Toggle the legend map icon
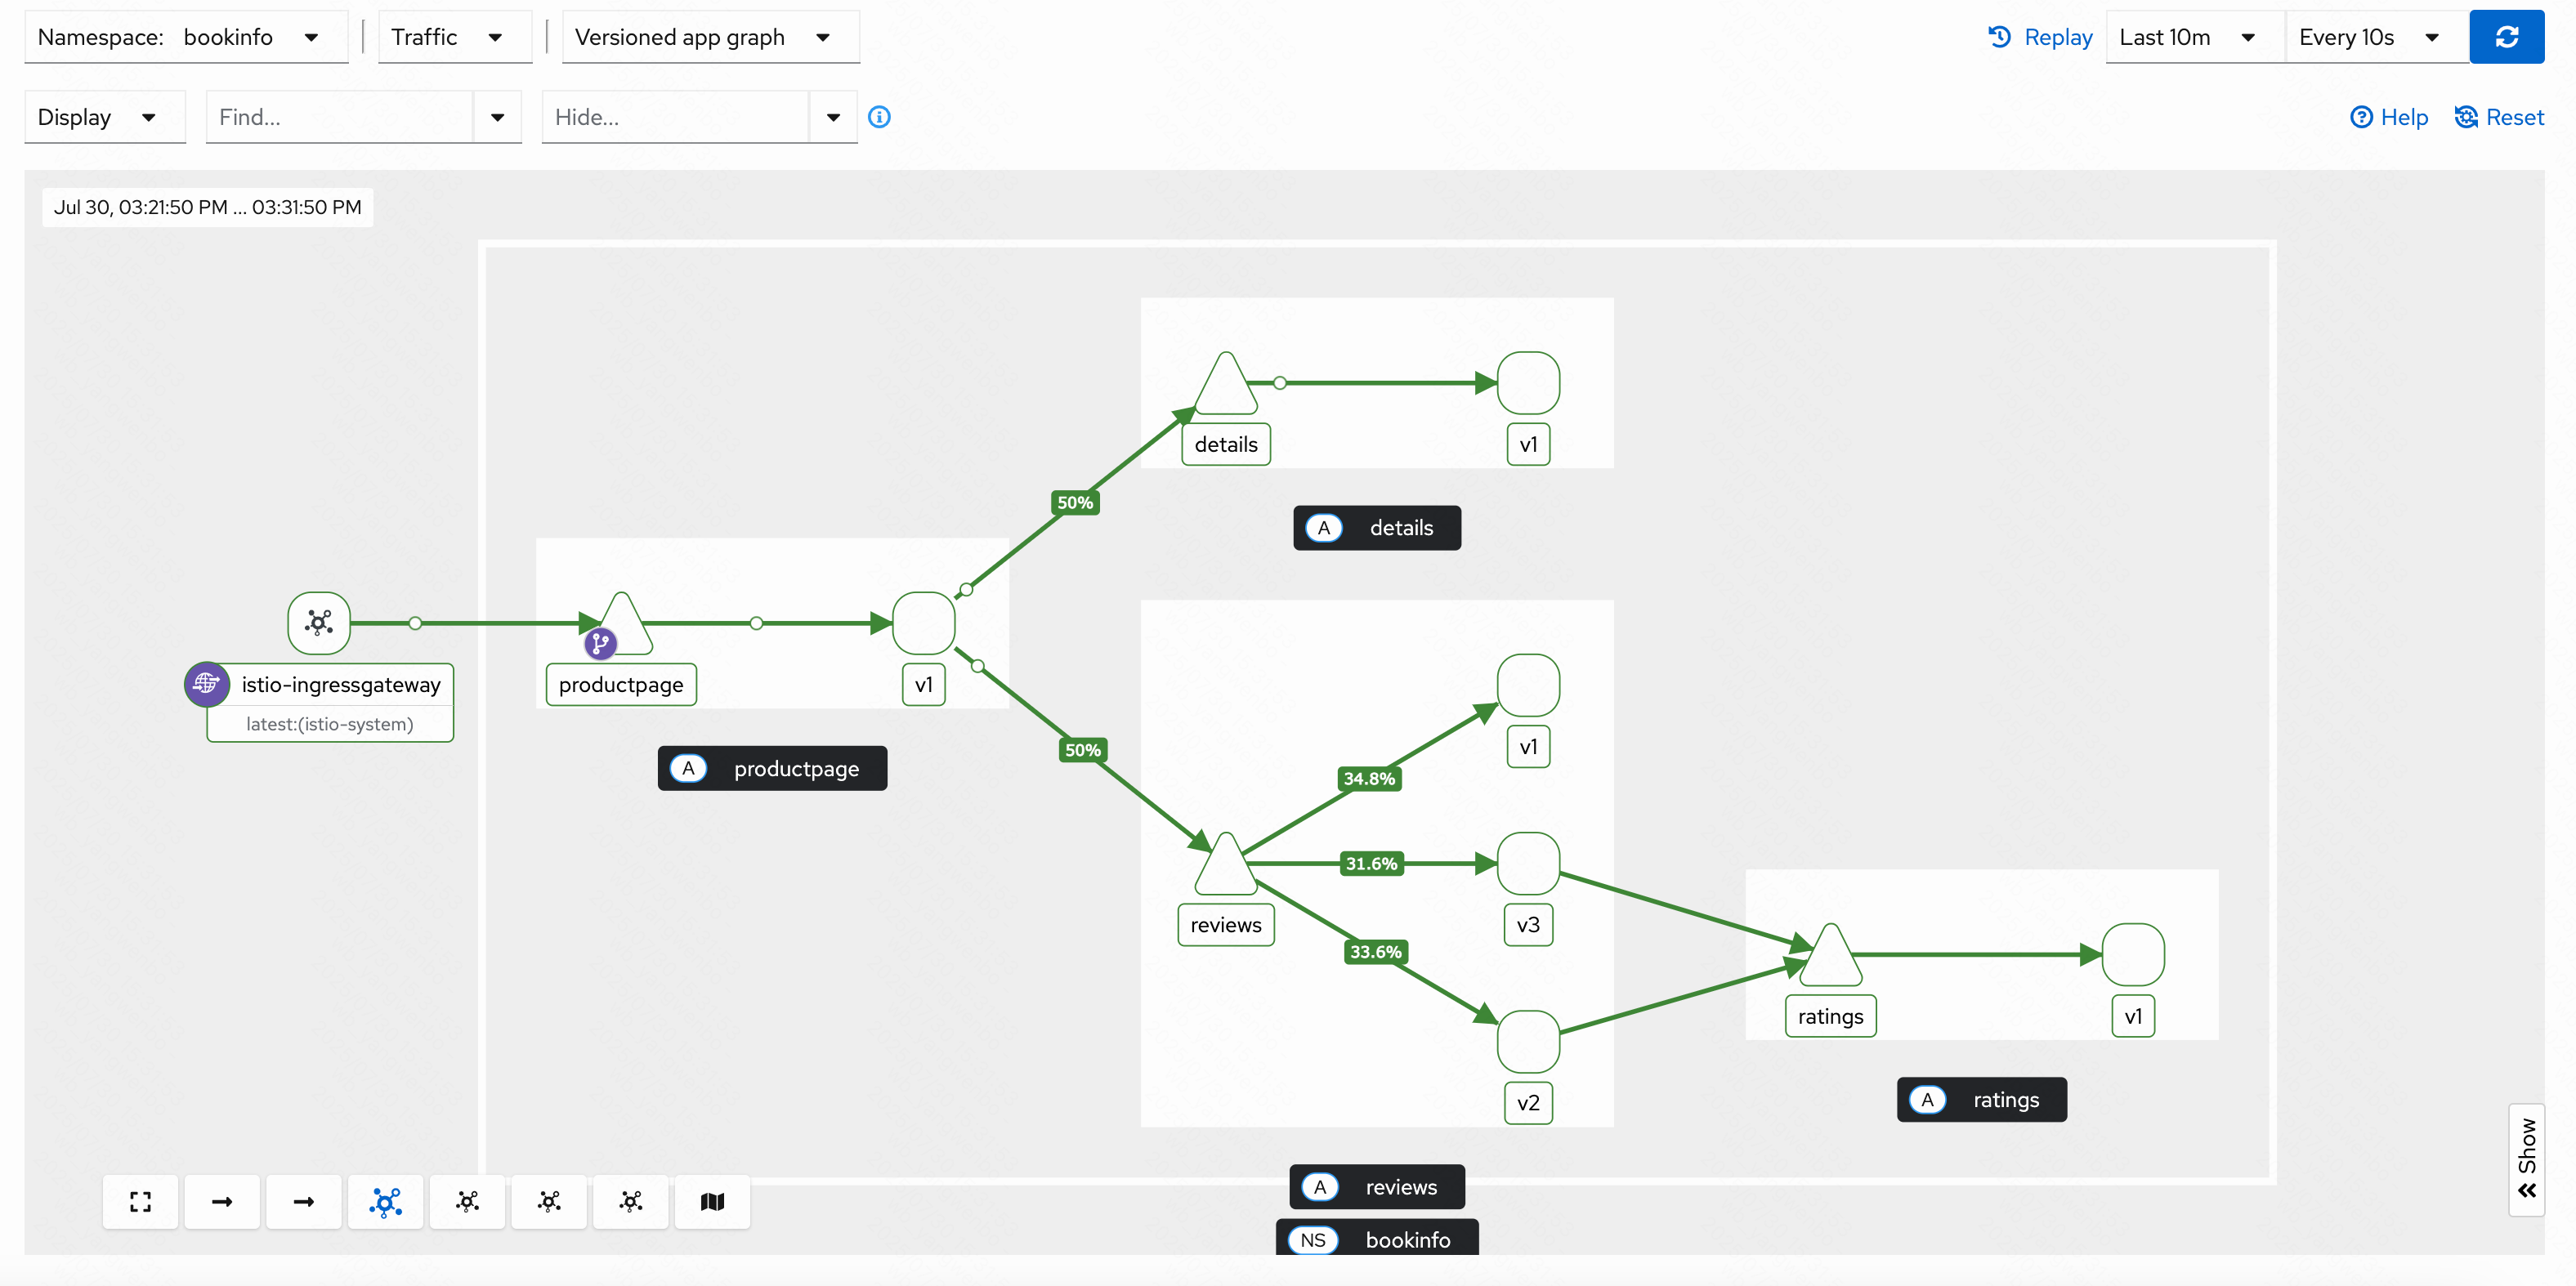Screen dimensions: 2576x1286 [x=712, y=1201]
